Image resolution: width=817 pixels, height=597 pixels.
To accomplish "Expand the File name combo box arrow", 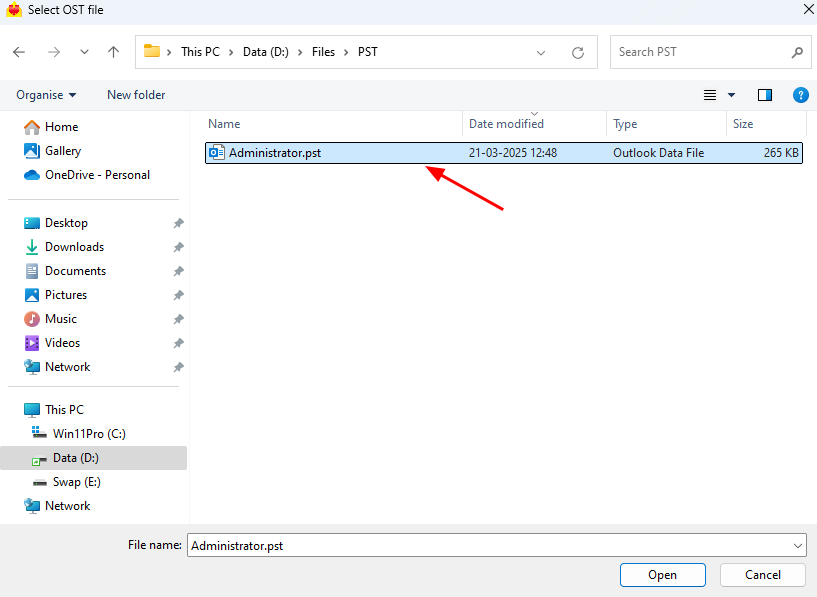I will tap(797, 546).
